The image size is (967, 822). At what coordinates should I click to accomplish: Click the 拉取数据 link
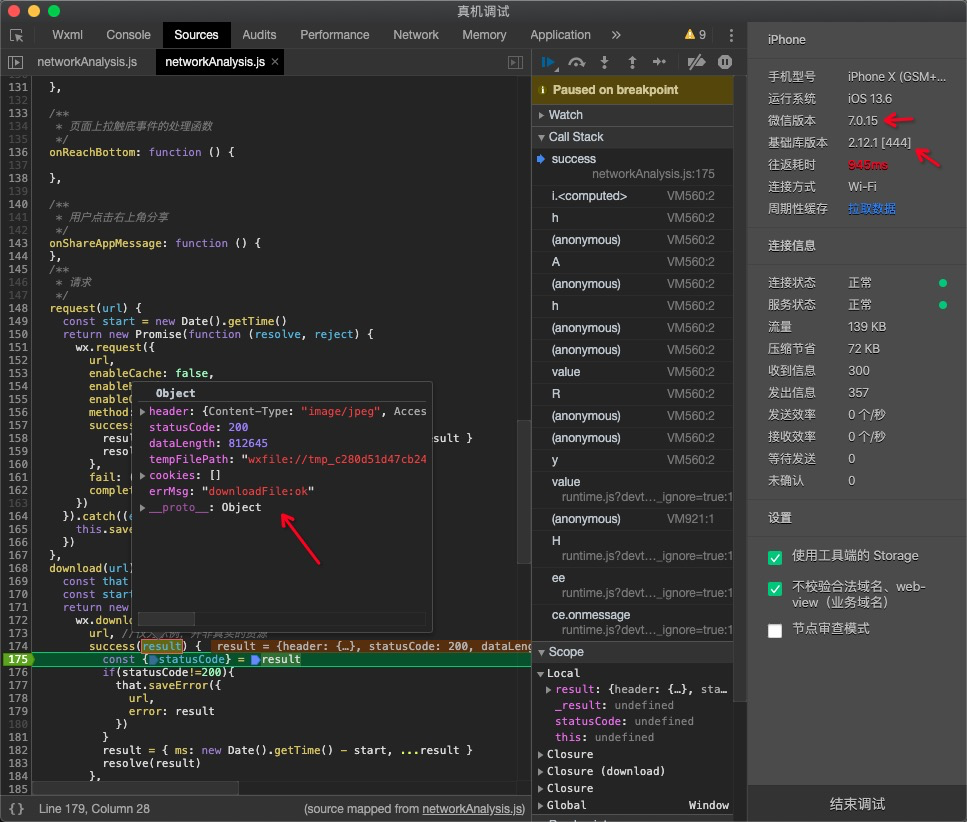pos(871,208)
